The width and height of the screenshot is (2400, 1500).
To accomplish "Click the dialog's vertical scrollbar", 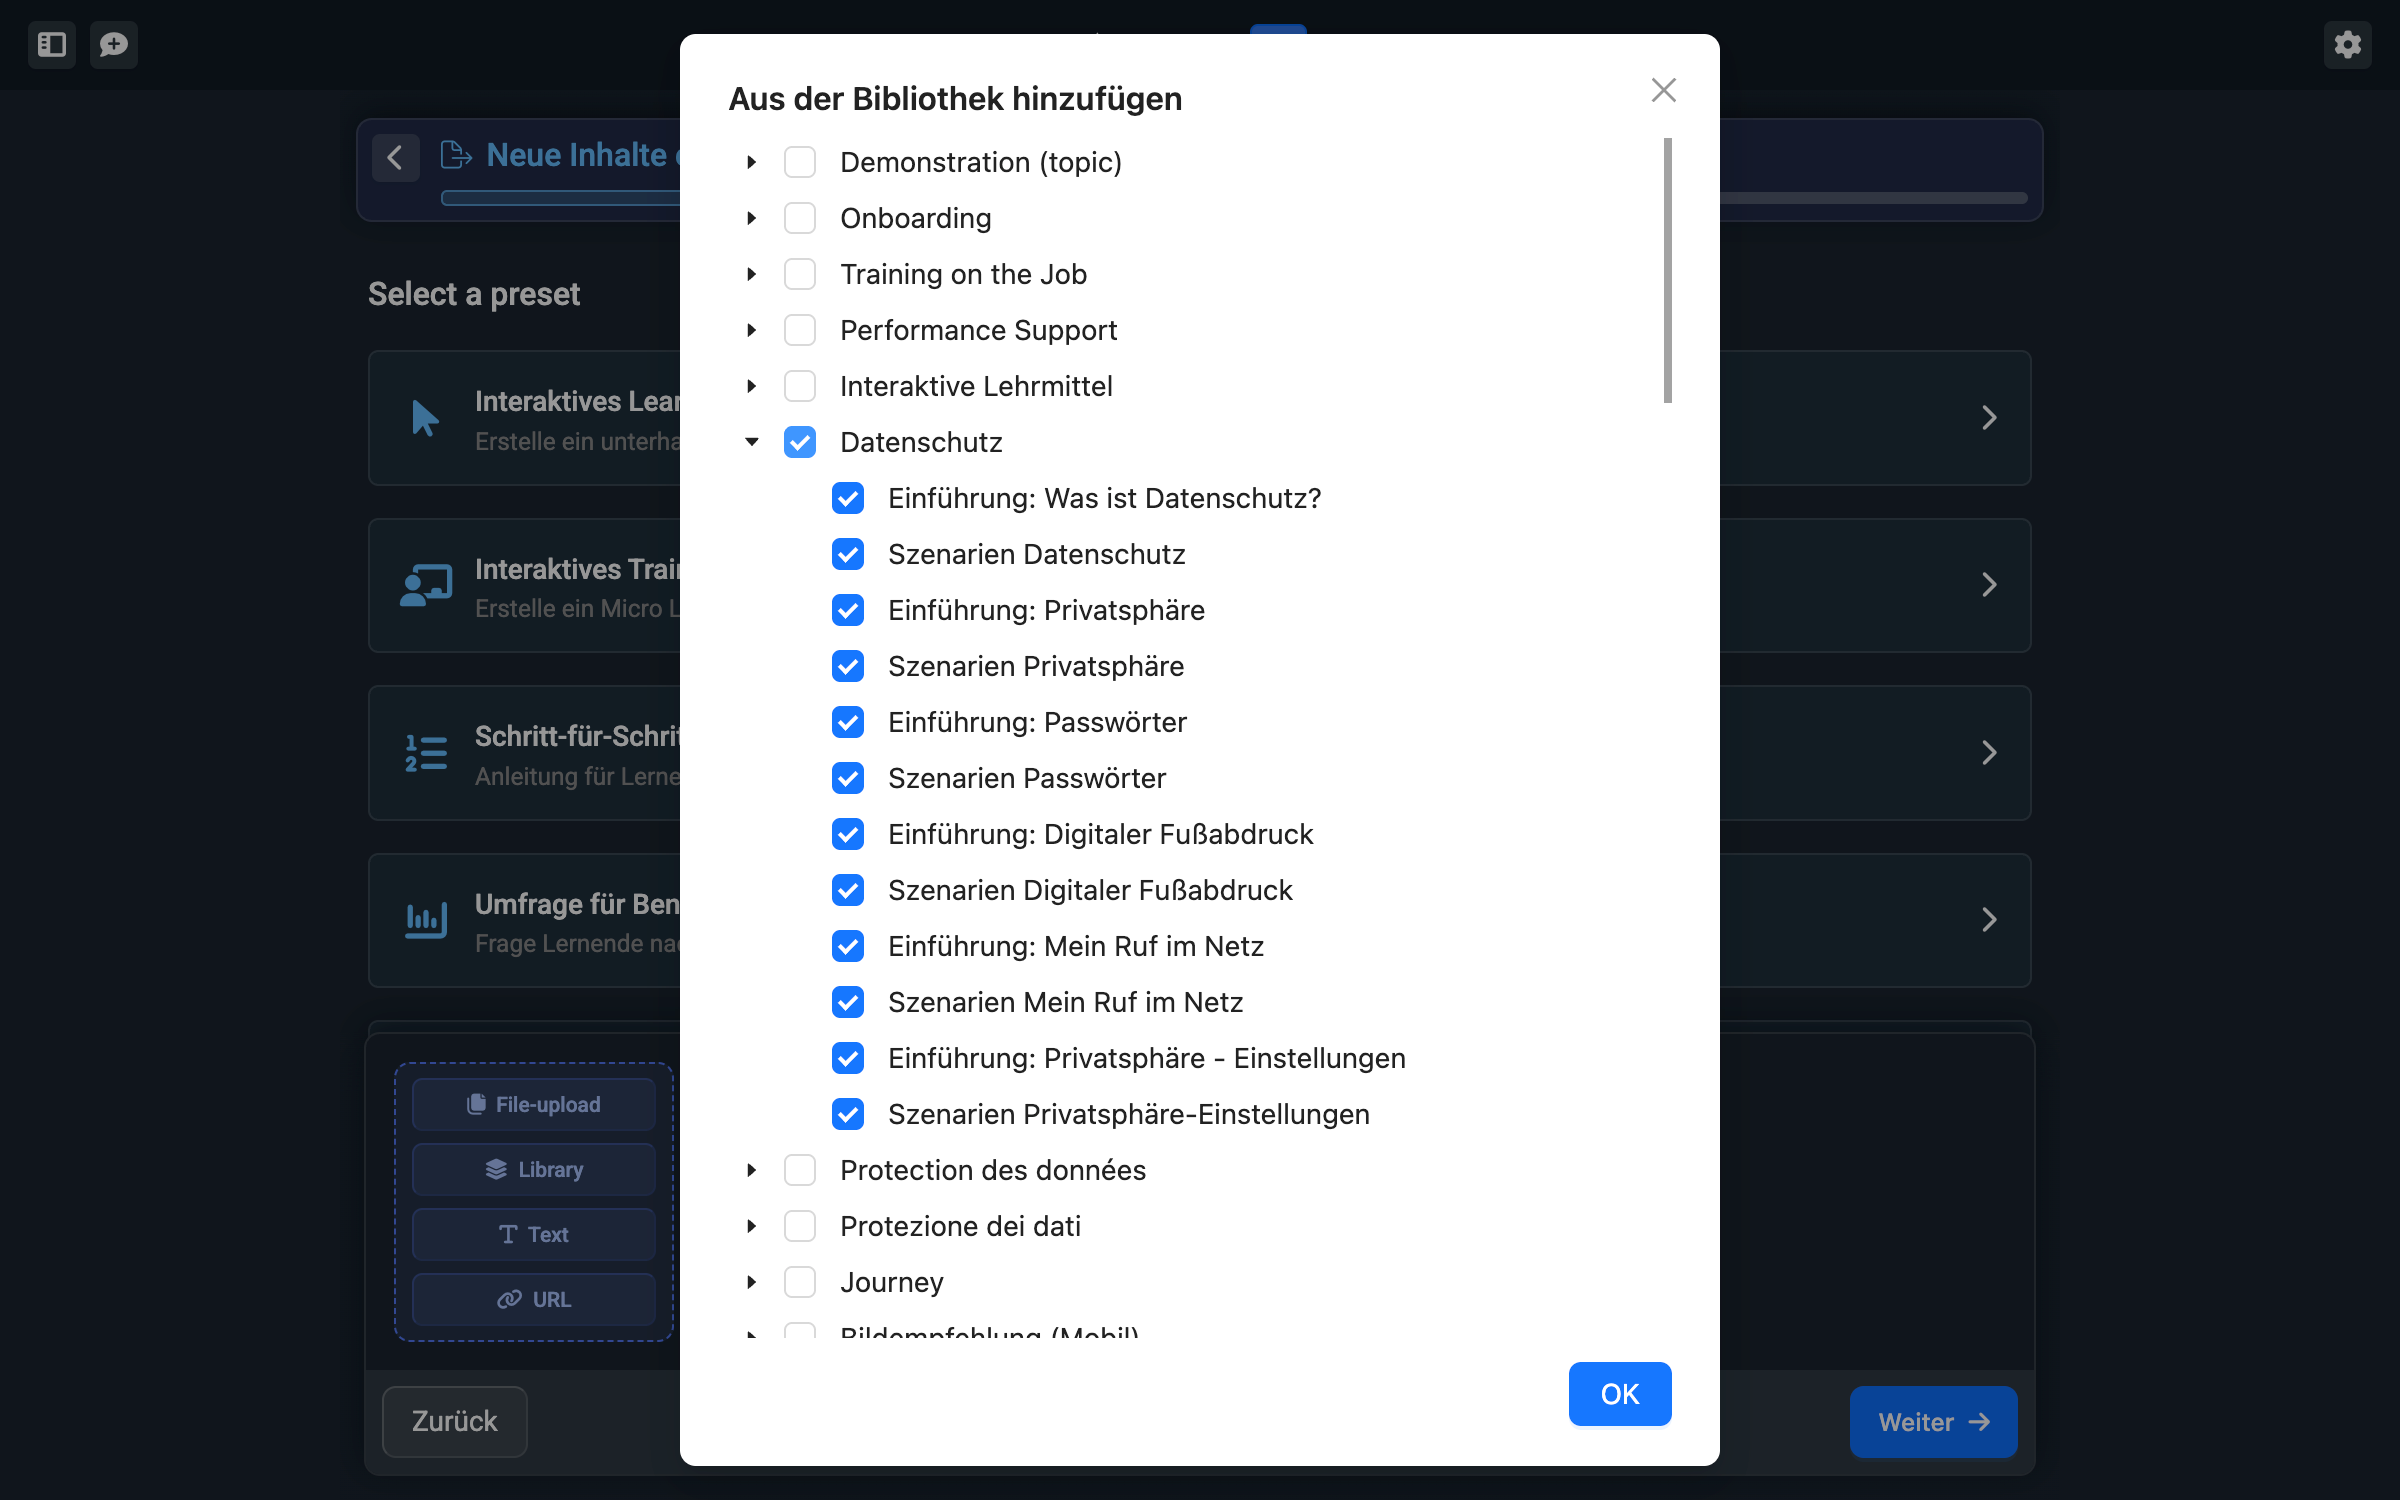I will [x=1667, y=270].
